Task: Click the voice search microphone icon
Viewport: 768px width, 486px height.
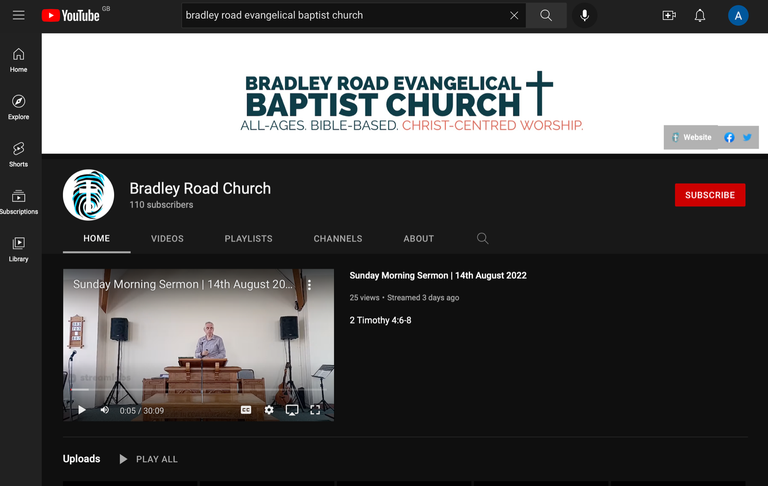Action: (x=584, y=16)
